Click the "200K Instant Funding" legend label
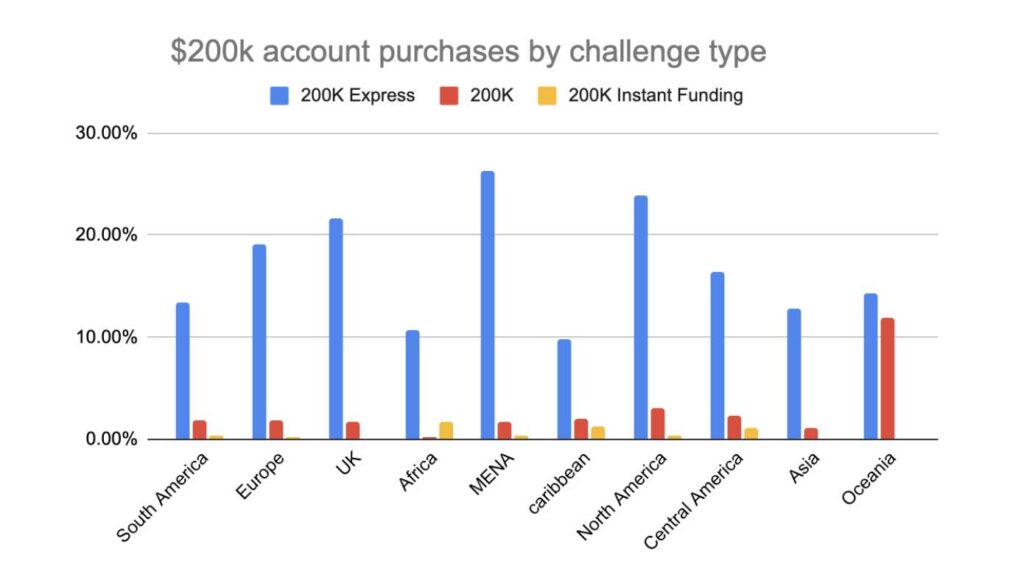The image size is (1024, 575). tap(655, 96)
